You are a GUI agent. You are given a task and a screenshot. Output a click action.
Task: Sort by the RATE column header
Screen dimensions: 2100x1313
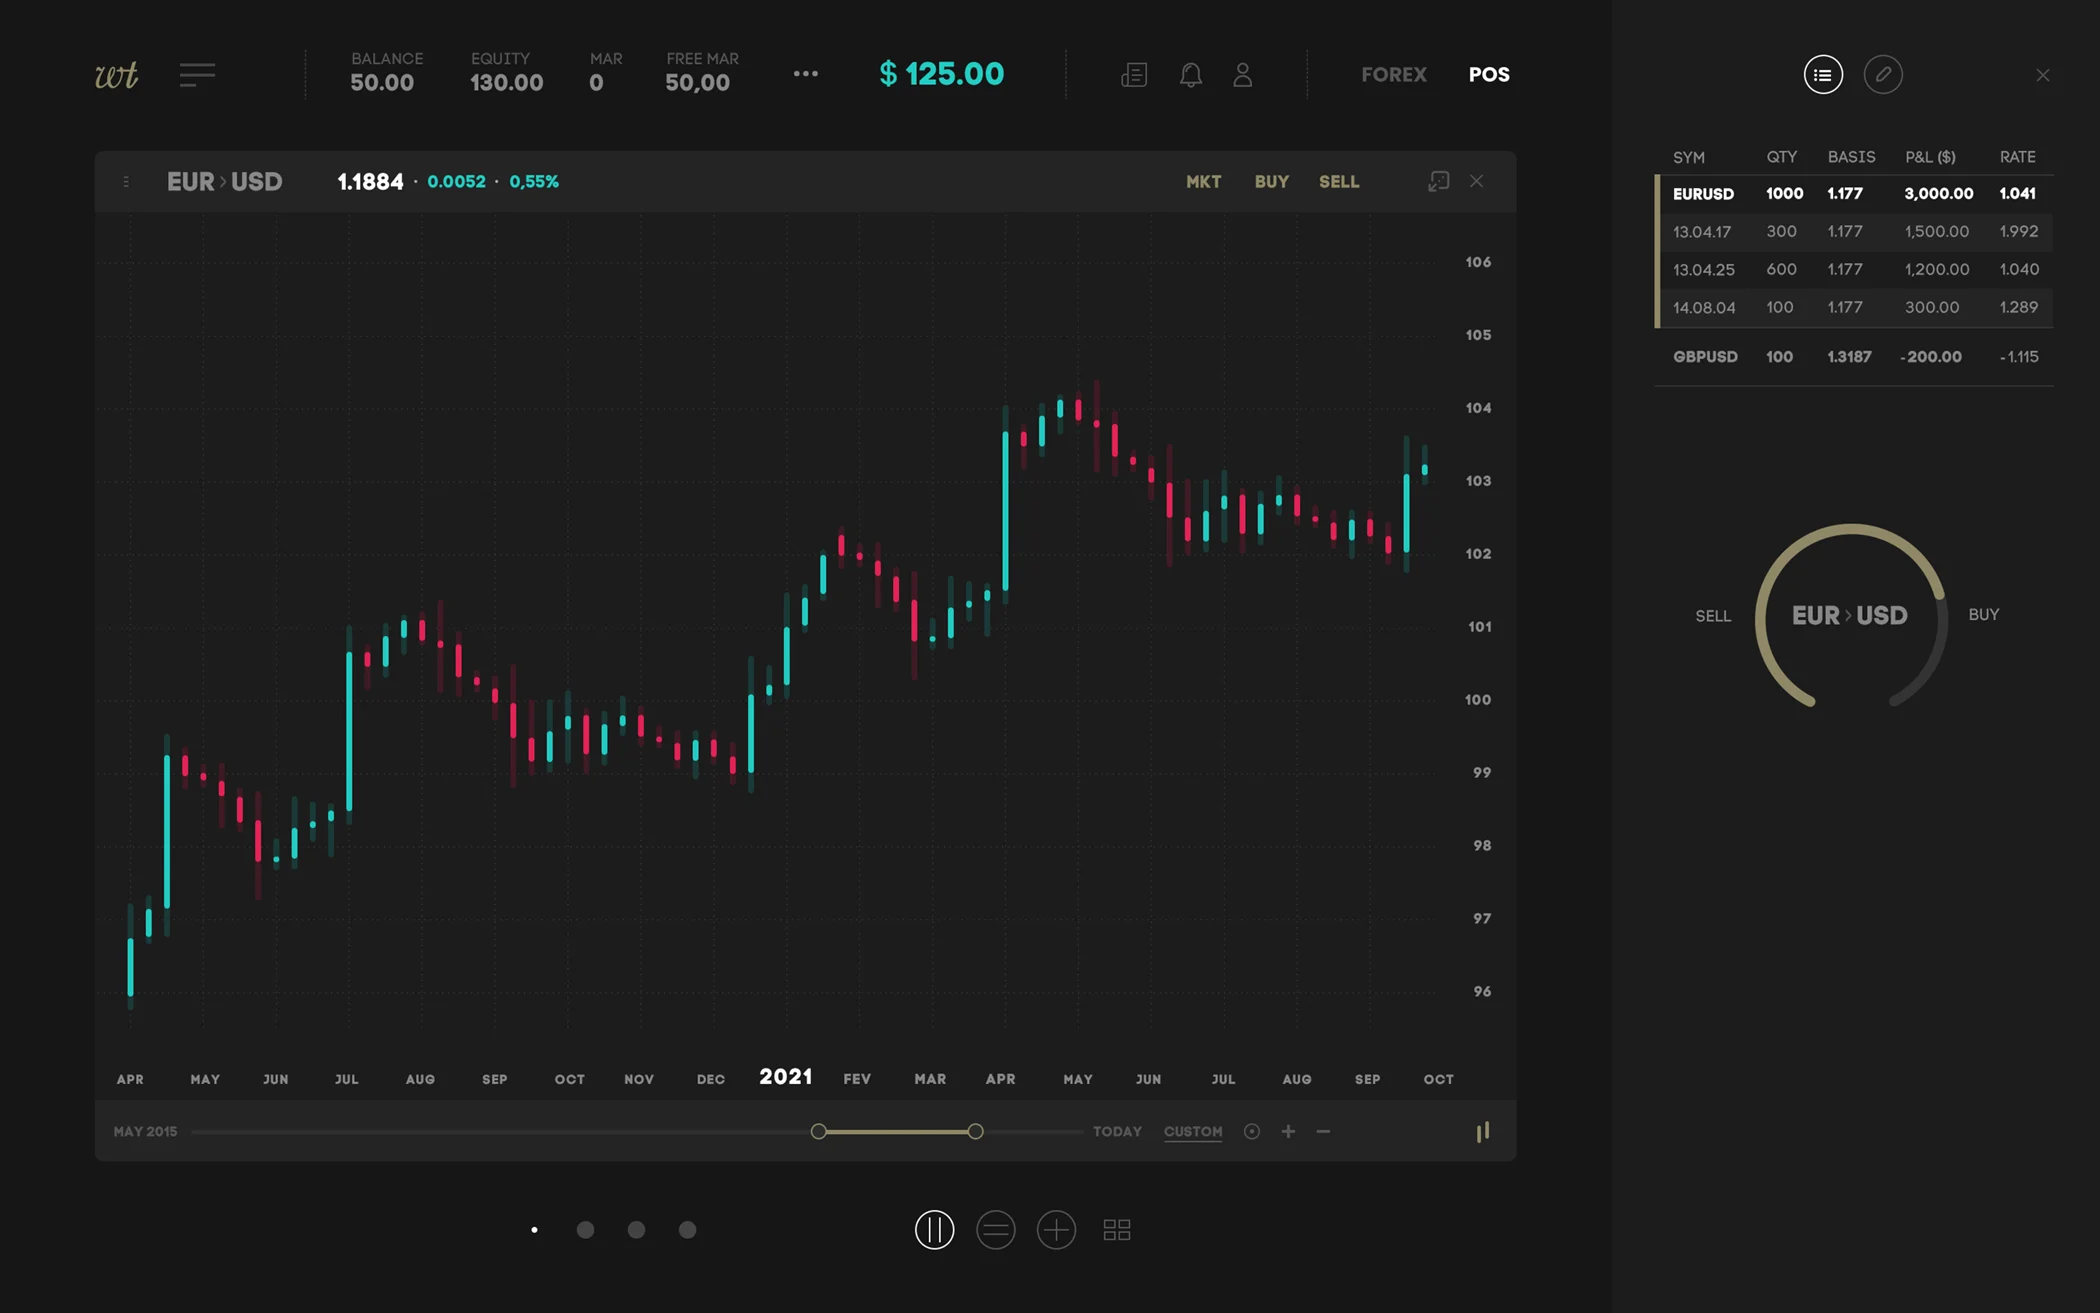click(x=2017, y=157)
